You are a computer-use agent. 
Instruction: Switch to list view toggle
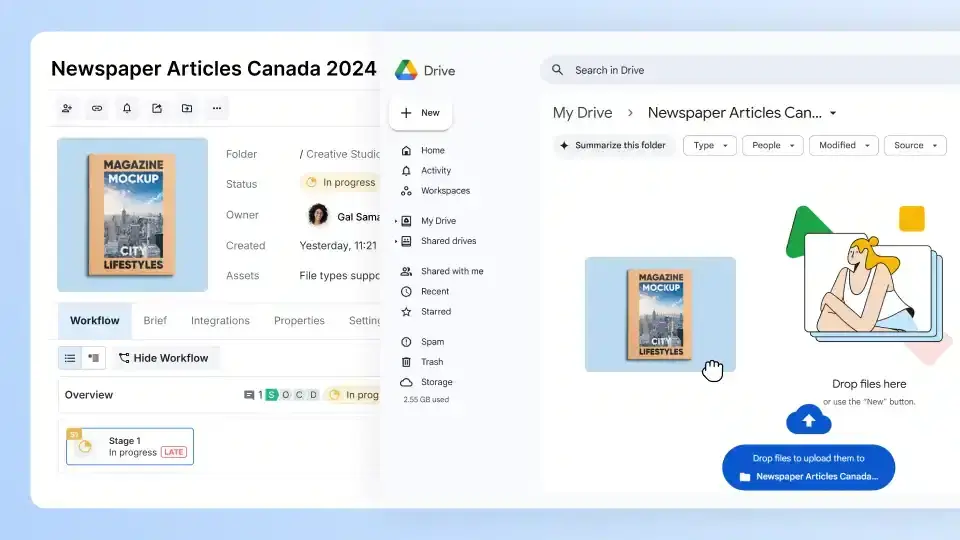70,358
